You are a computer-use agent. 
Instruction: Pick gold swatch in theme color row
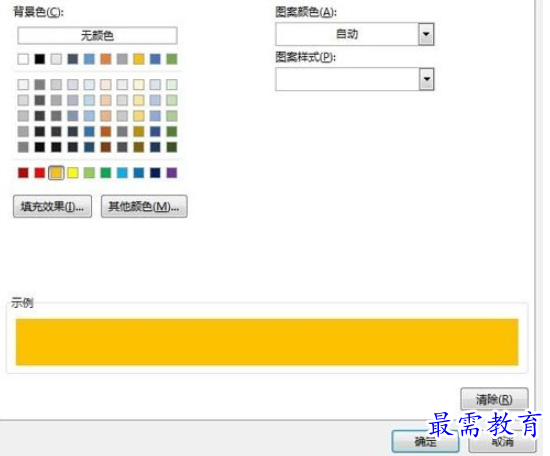tap(139, 59)
